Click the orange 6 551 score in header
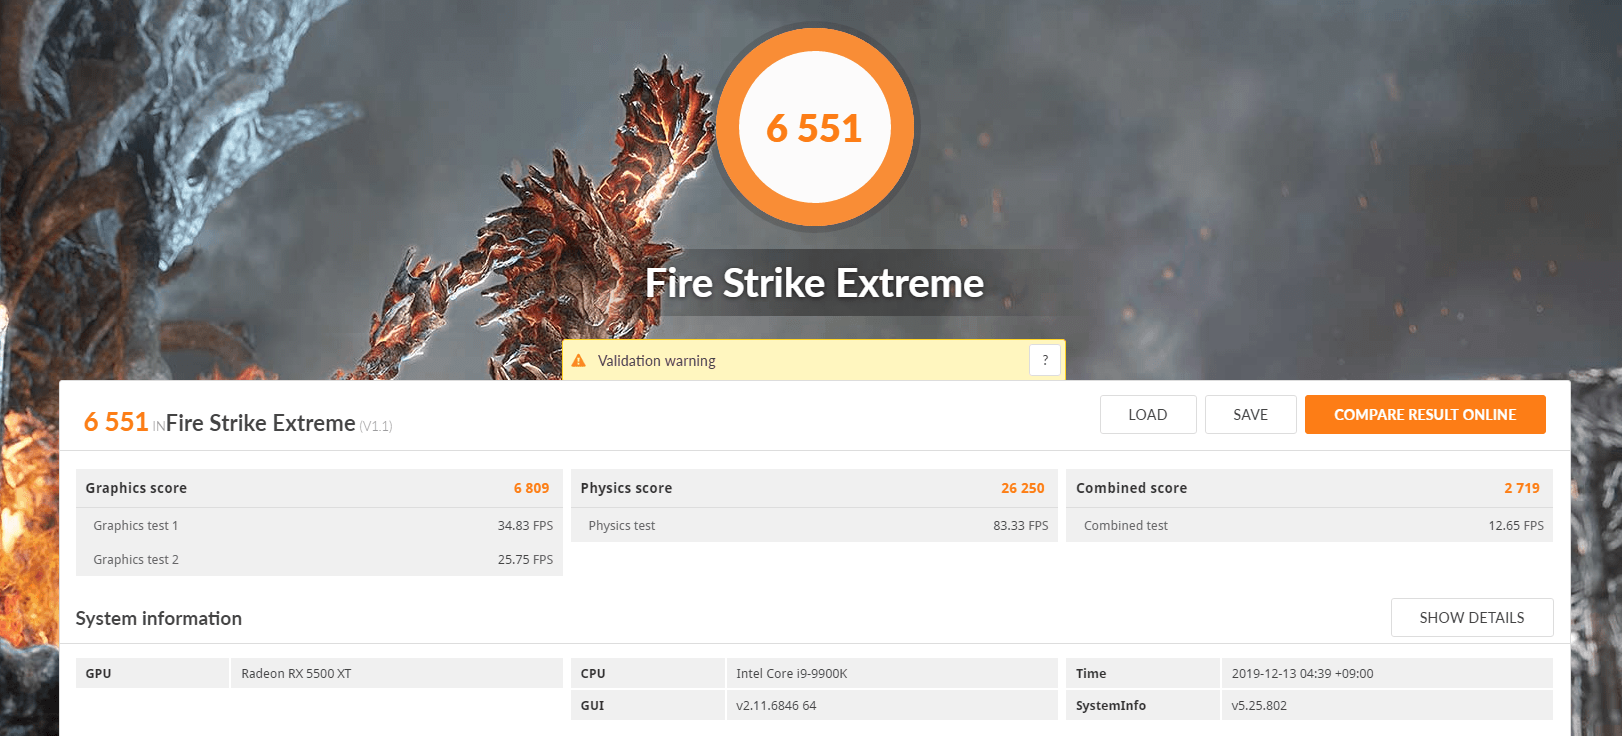 116,422
